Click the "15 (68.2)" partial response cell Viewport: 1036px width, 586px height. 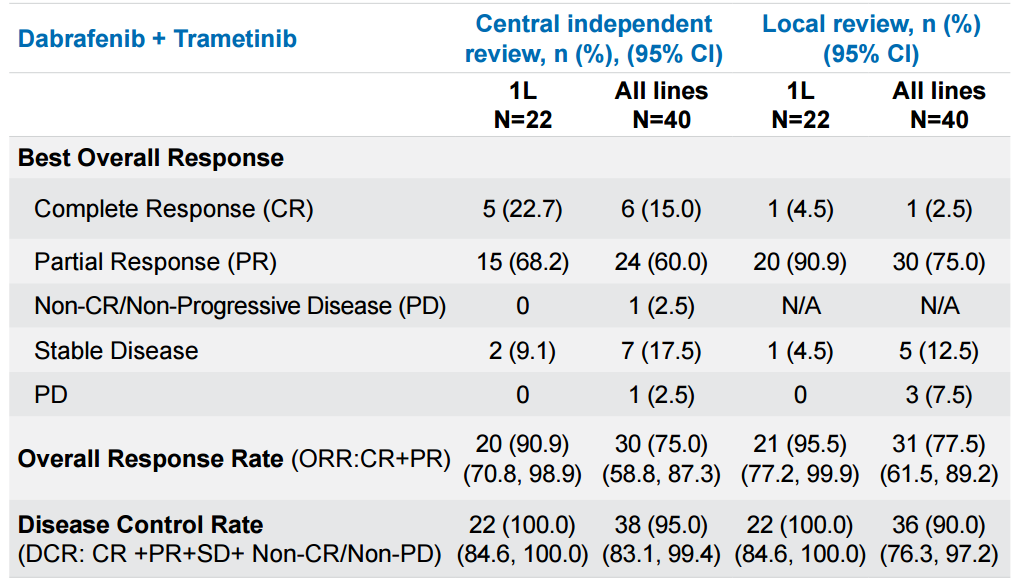[x=522, y=262]
